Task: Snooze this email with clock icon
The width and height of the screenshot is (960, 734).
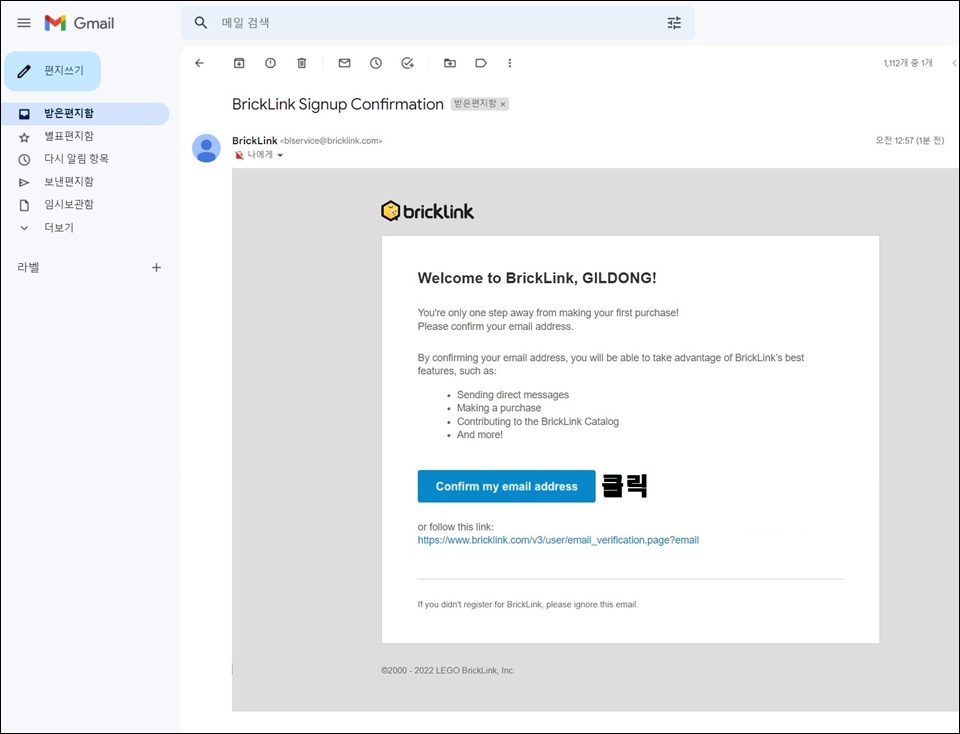Action: pos(376,63)
